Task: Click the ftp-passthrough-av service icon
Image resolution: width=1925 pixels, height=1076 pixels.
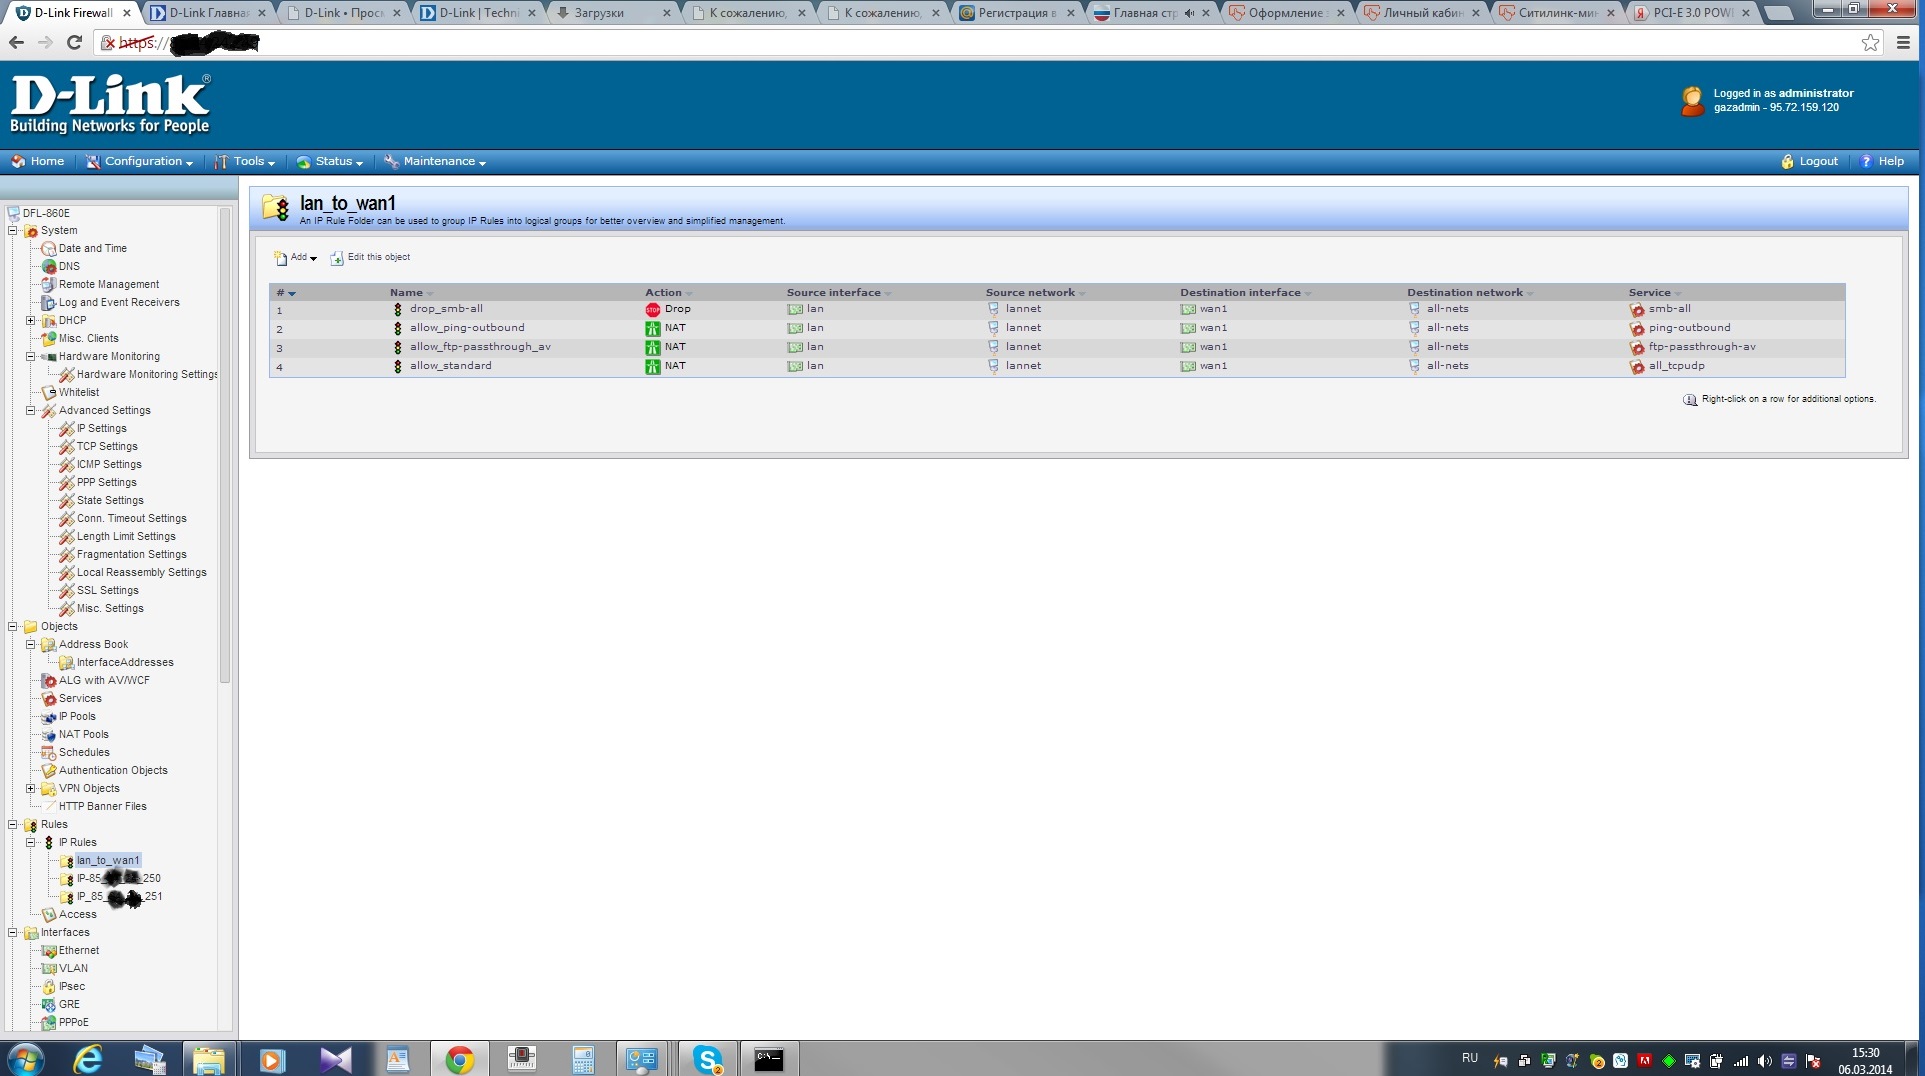Action: (x=1637, y=348)
